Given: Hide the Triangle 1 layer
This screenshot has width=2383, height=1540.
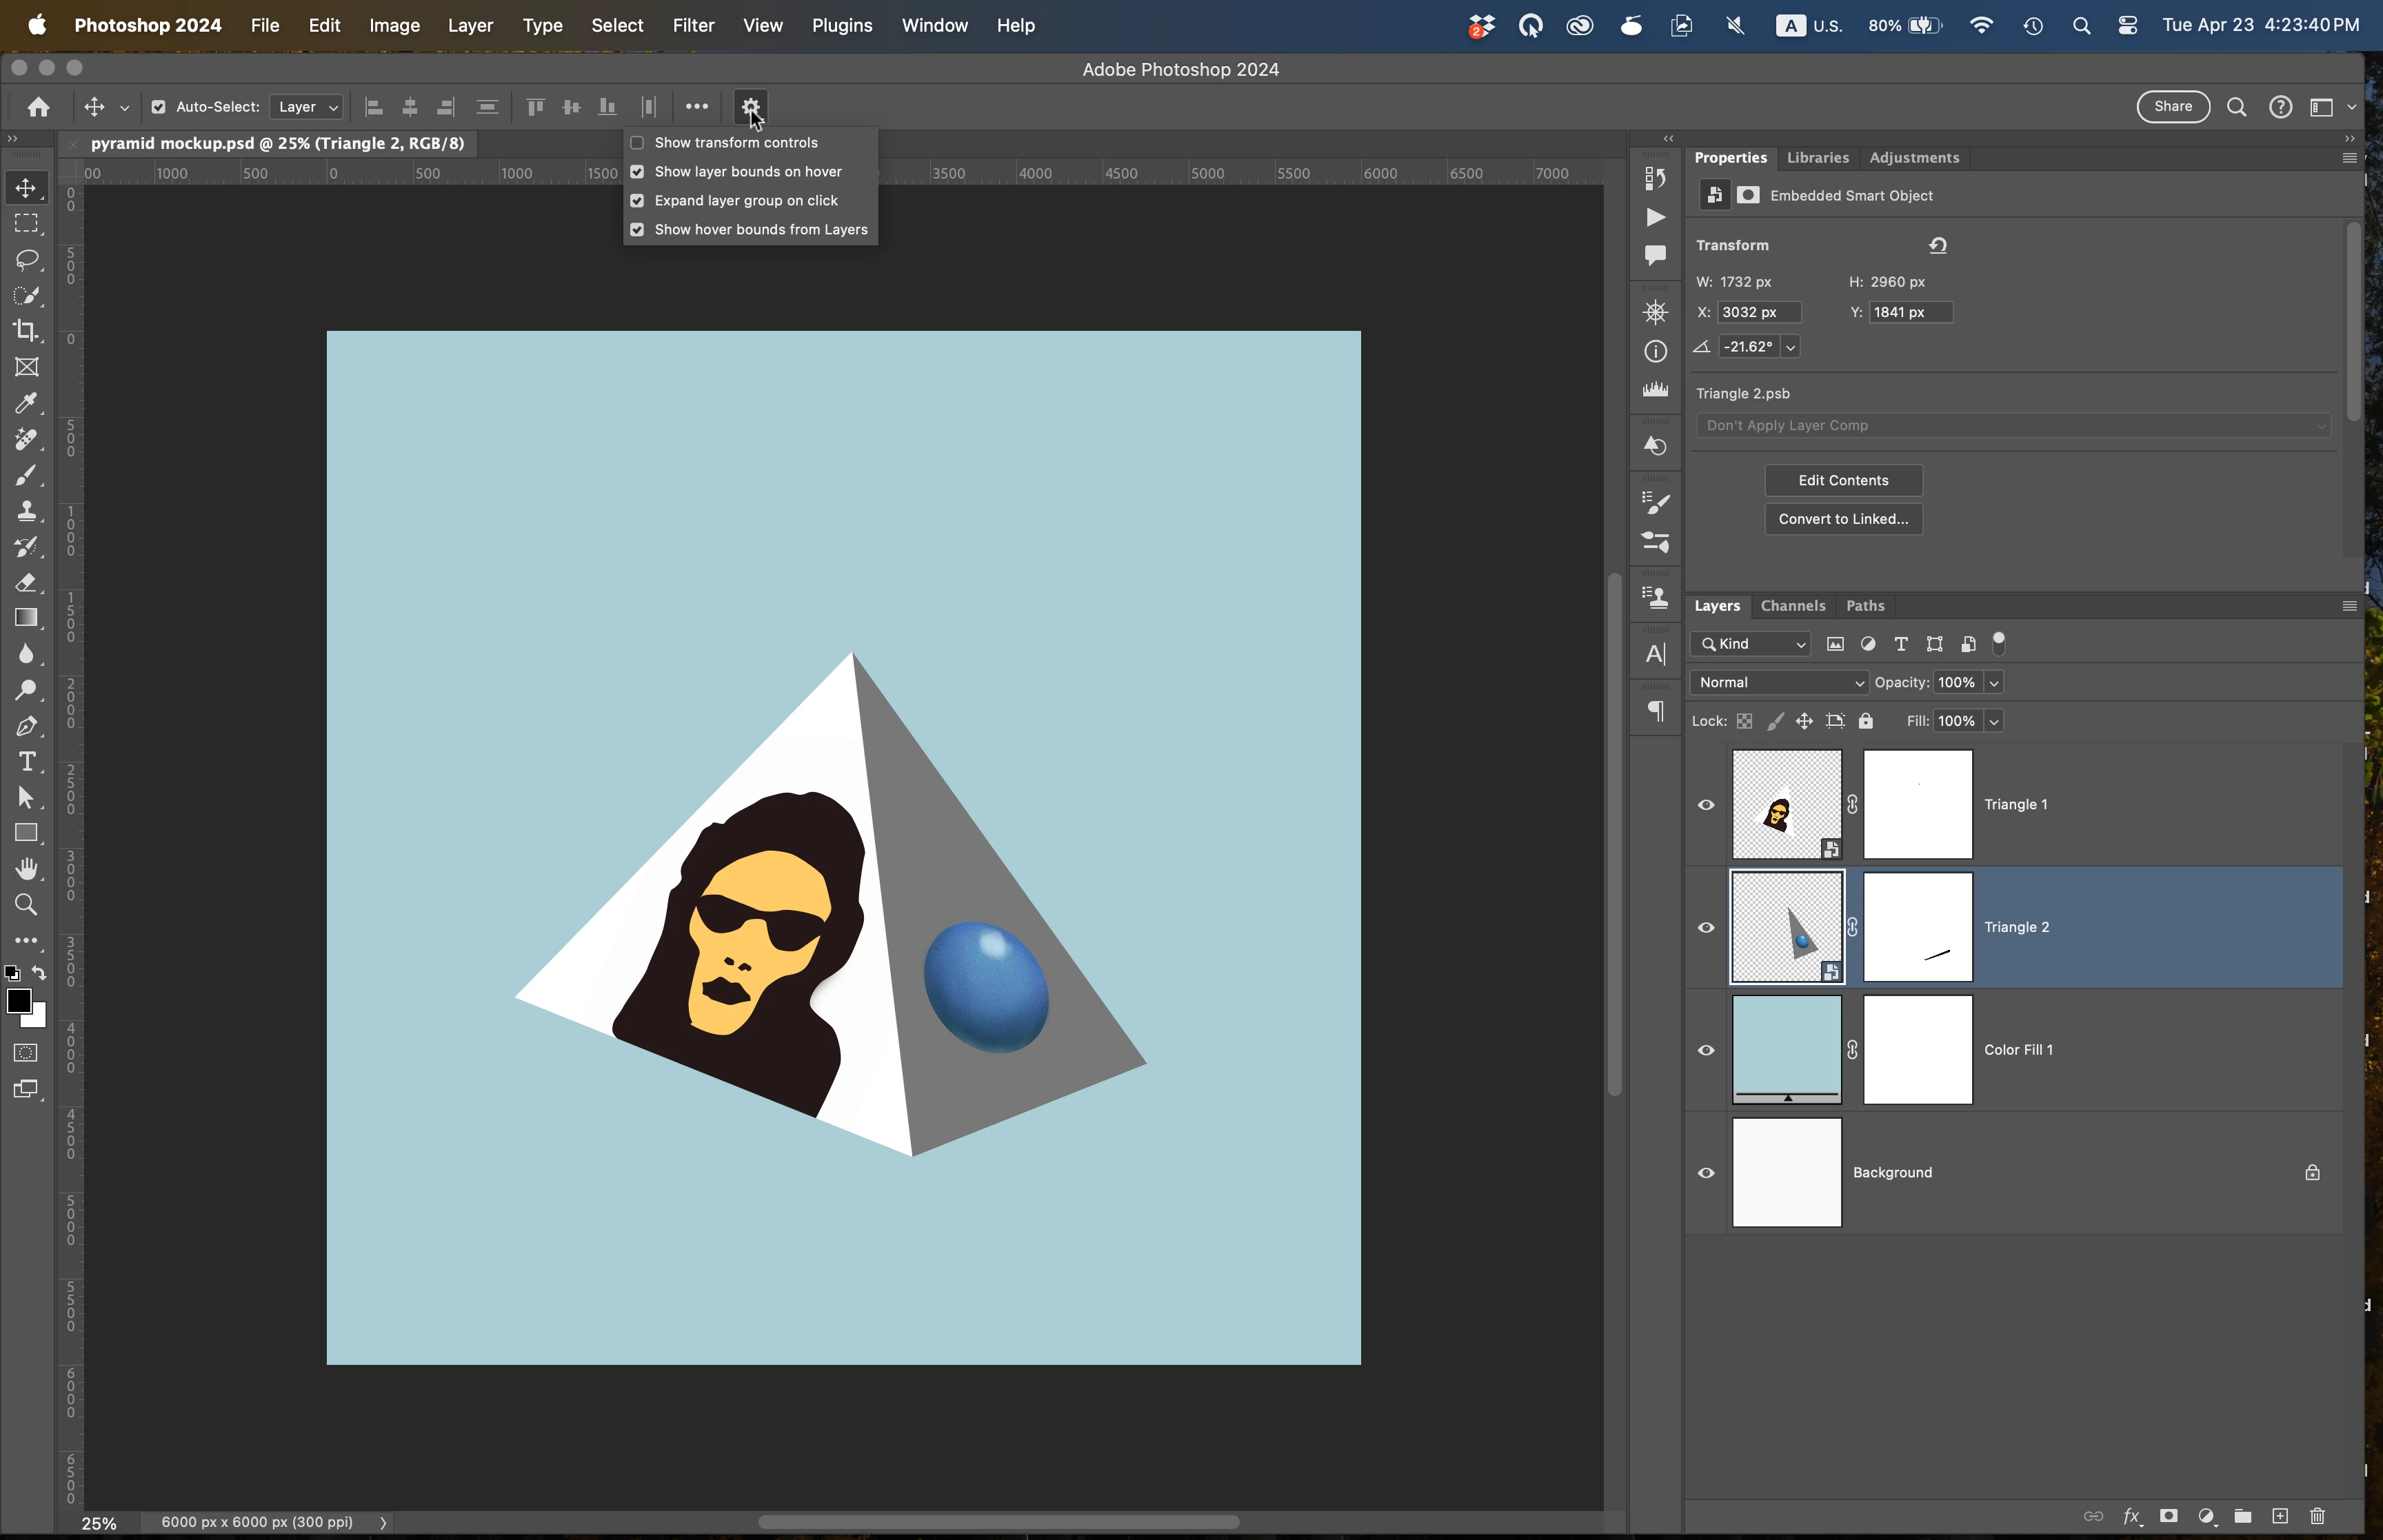Looking at the screenshot, I should [x=1706, y=805].
